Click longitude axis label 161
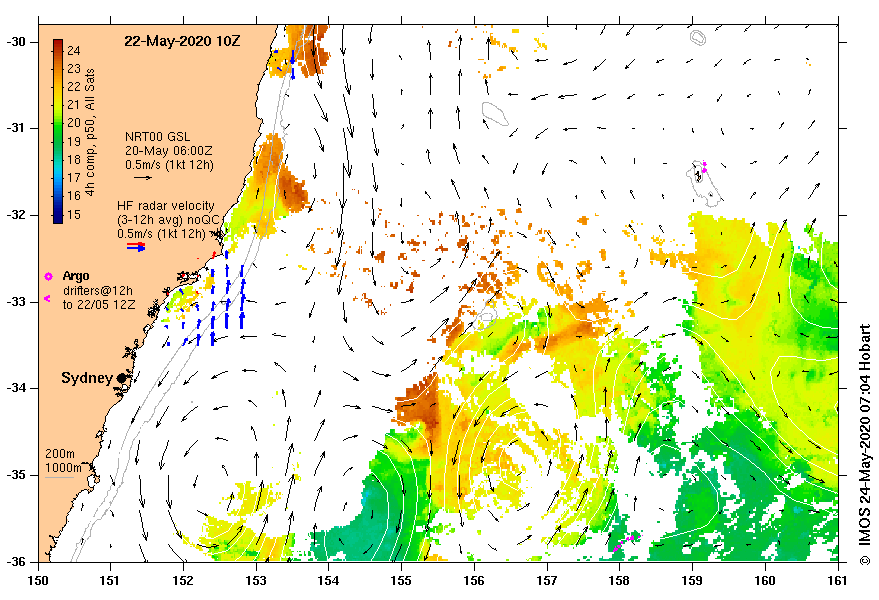This screenshot has width=879, height=600. point(838,580)
